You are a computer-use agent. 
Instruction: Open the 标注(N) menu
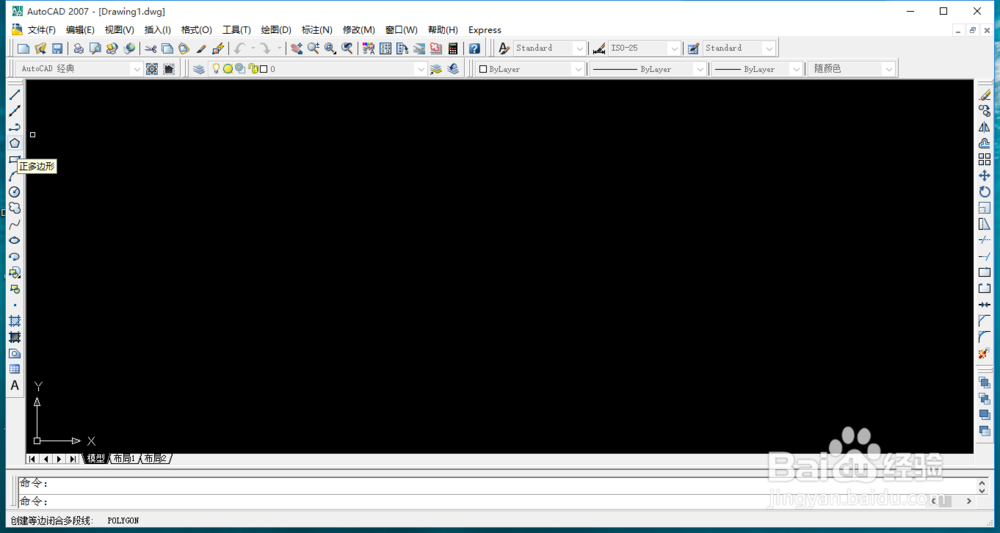click(x=317, y=30)
